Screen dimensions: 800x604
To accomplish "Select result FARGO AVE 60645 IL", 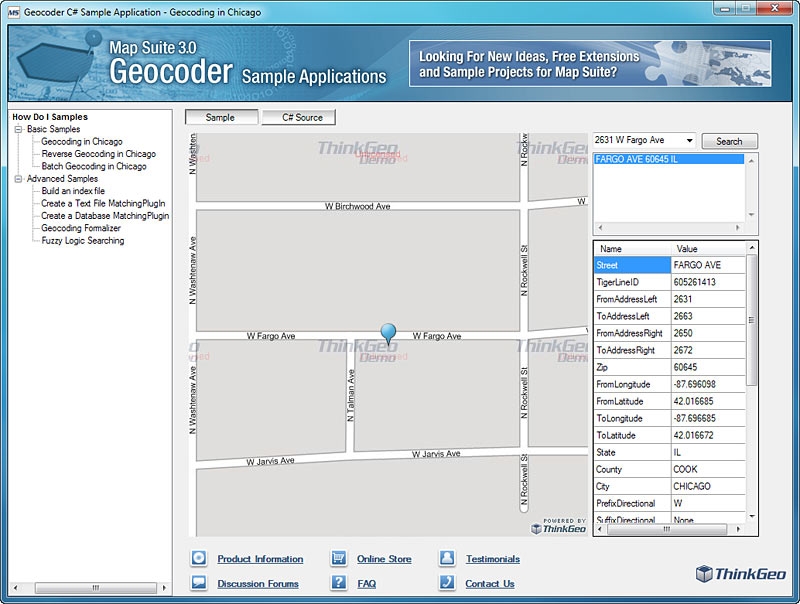I will coord(669,159).
